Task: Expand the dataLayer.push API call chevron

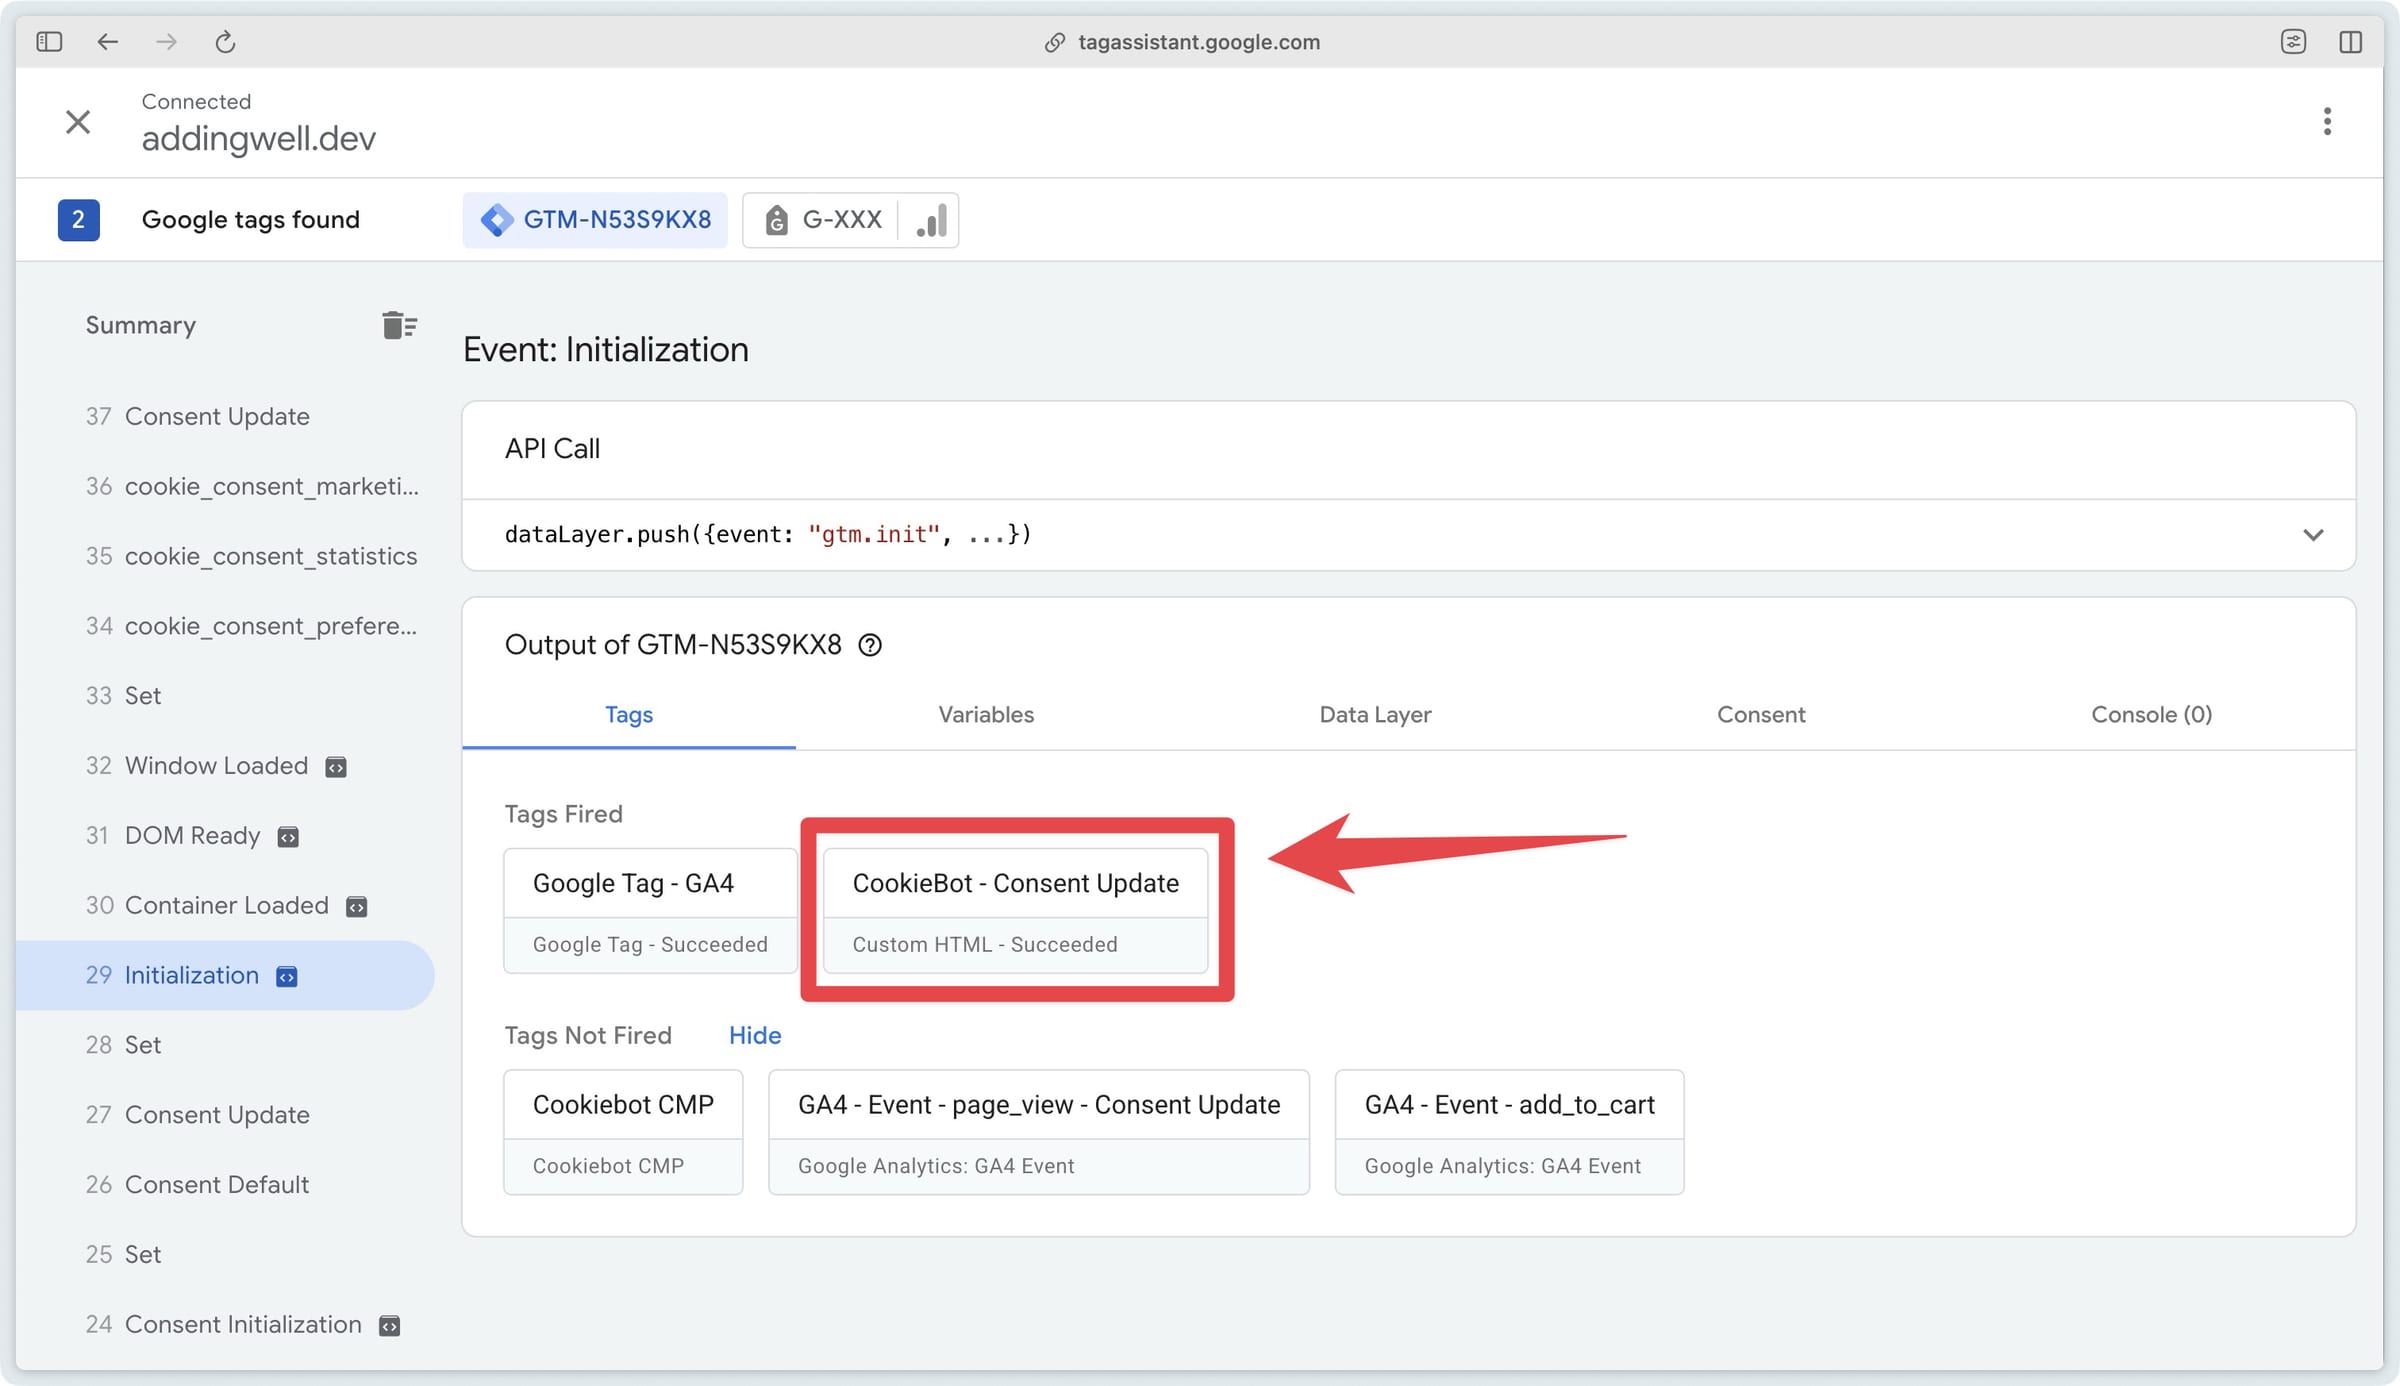Action: tap(2313, 535)
